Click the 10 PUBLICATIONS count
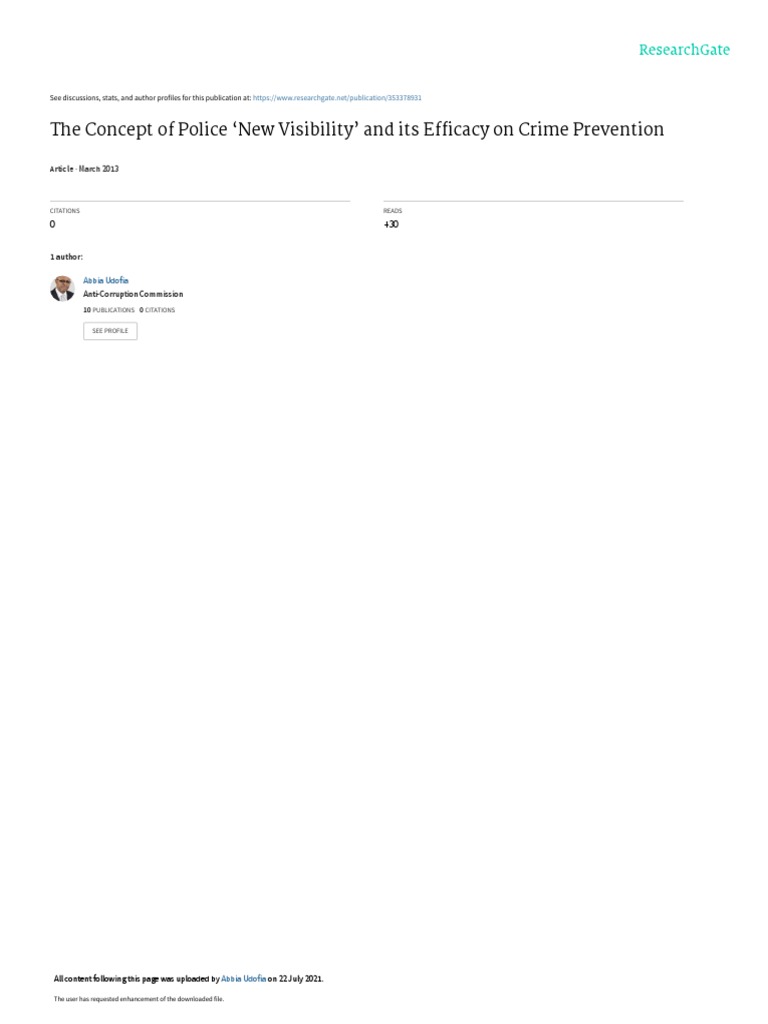The image size is (768, 1024). (x=109, y=310)
